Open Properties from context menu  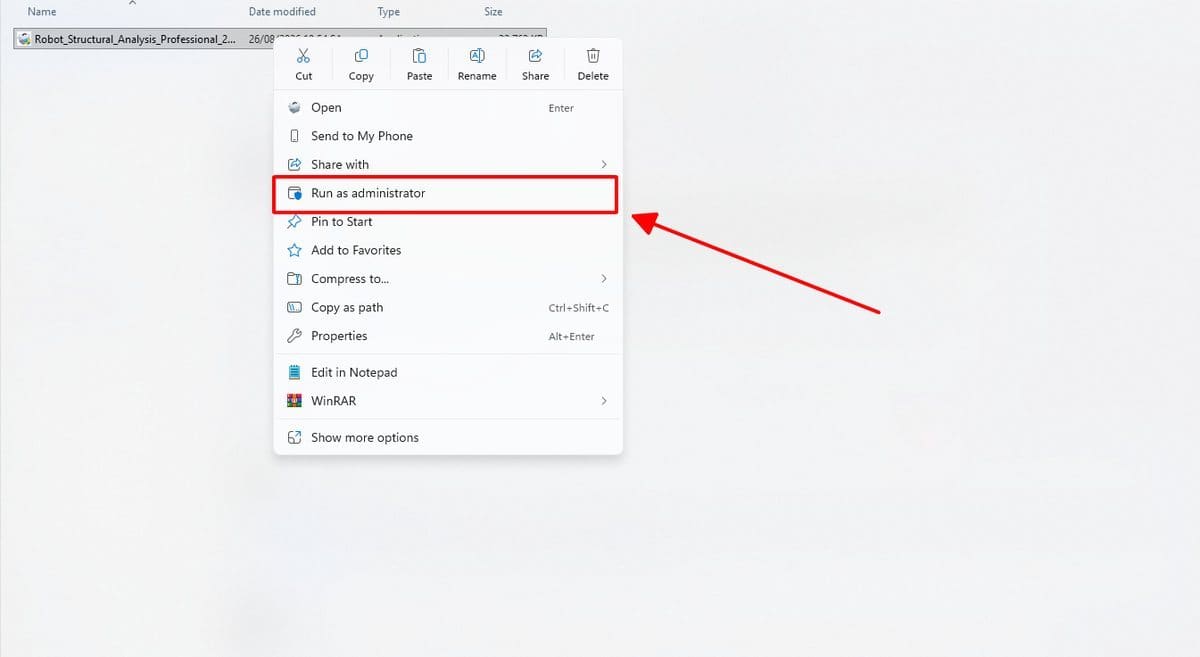pos(448,336)
